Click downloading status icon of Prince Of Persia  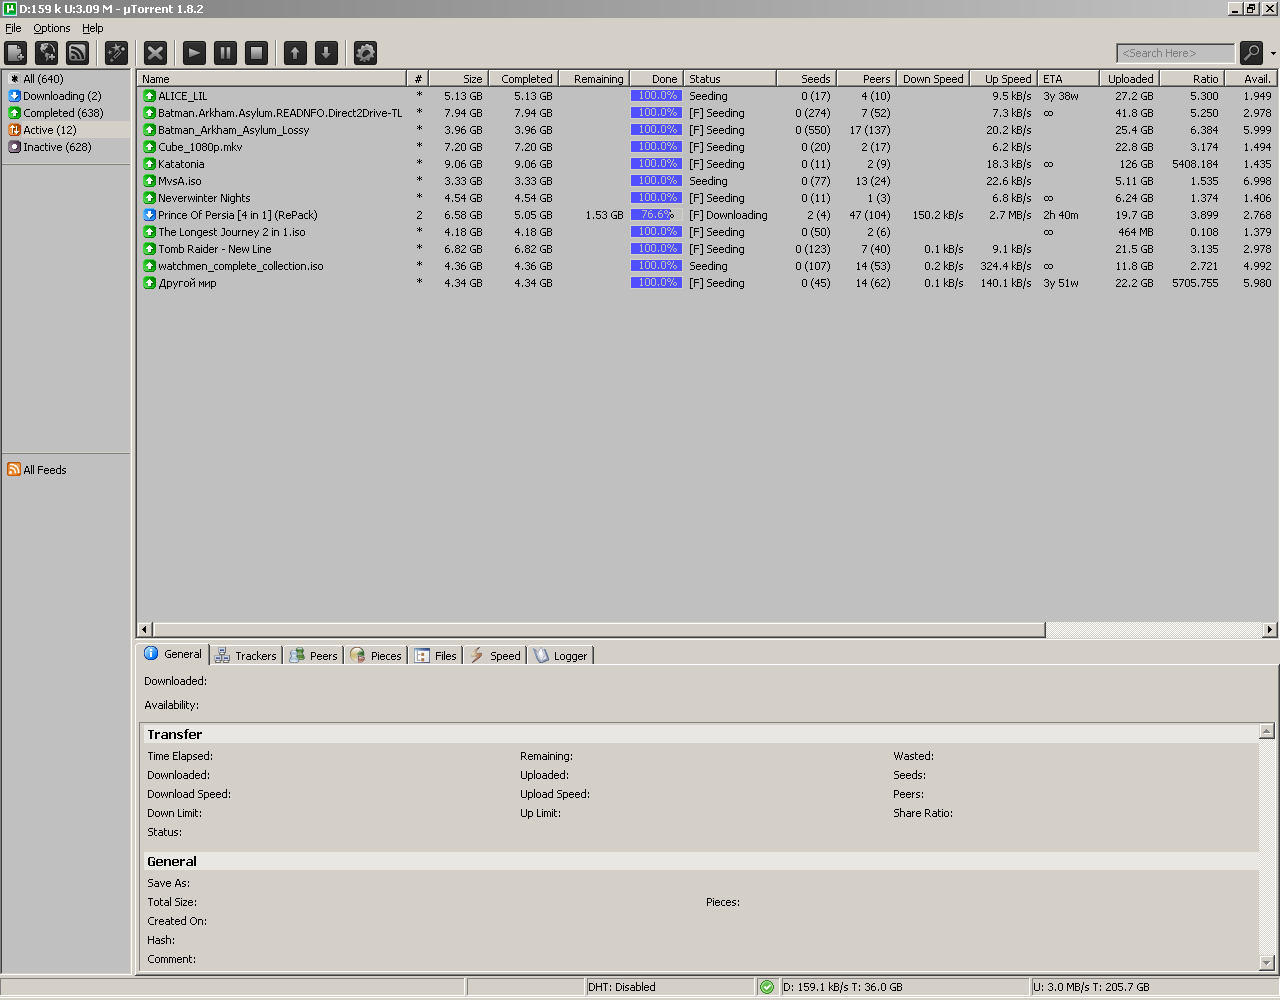pyautogui.click(x=150, y=215)
